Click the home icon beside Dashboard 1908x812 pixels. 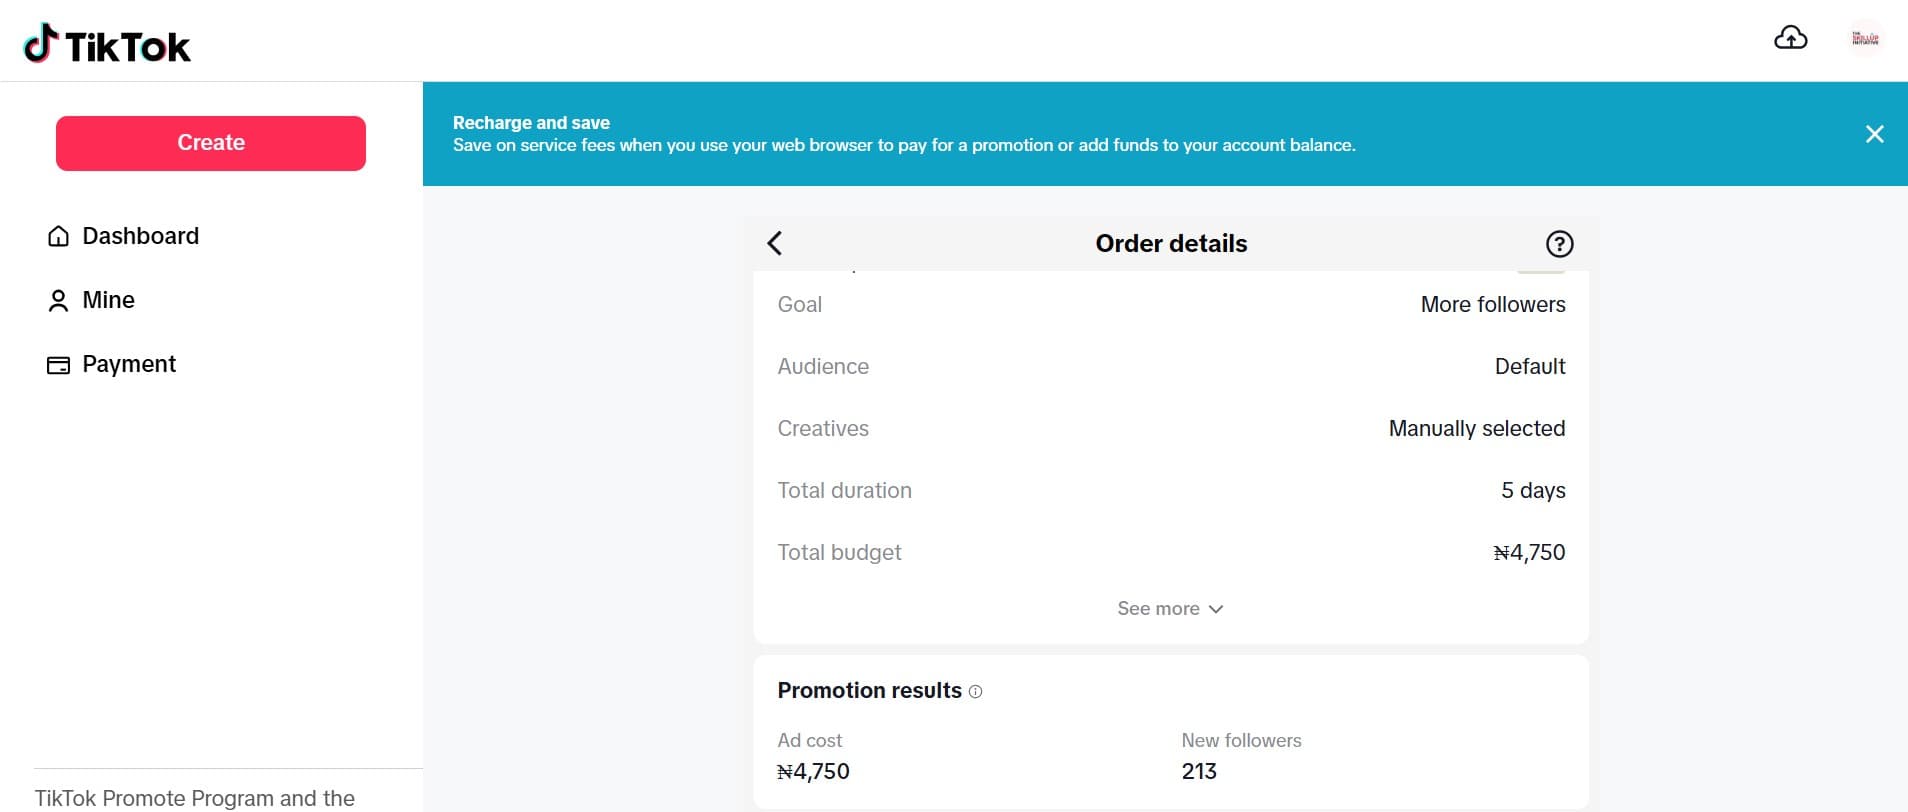point(58,236)
